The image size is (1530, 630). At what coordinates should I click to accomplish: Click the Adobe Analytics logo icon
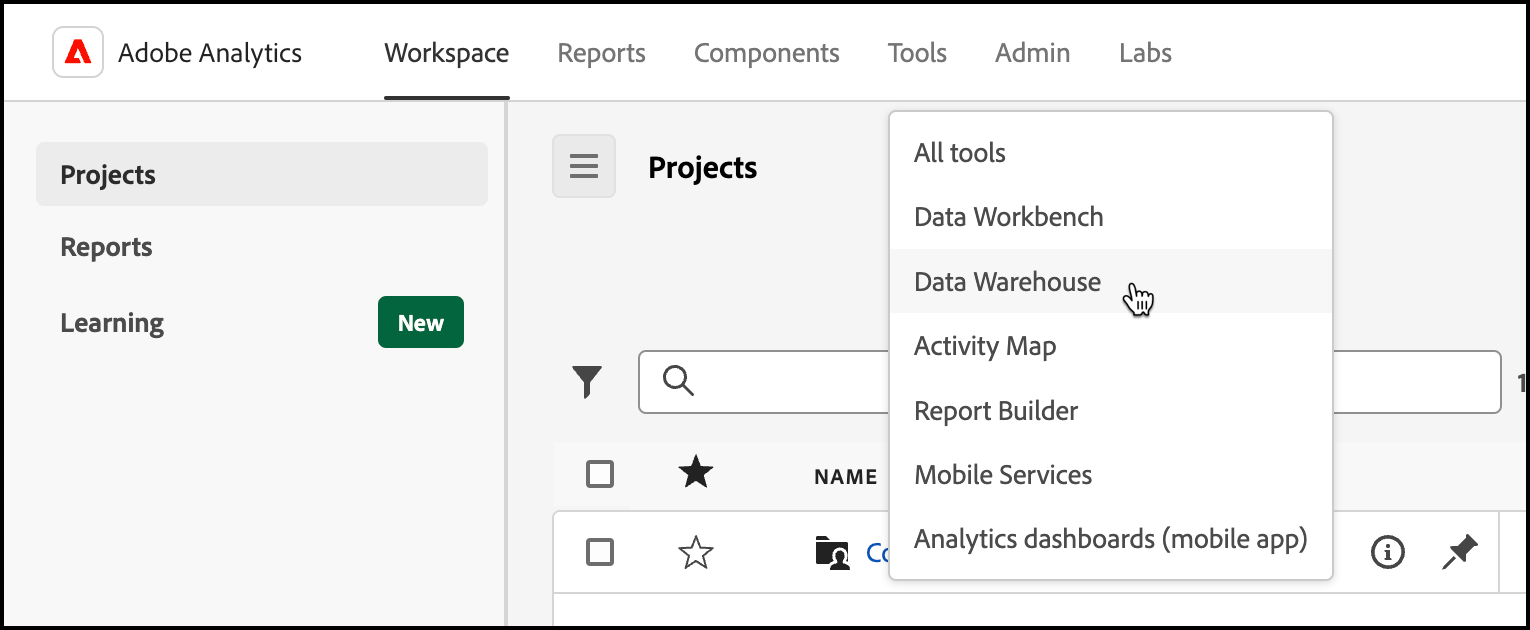(78, 52)
